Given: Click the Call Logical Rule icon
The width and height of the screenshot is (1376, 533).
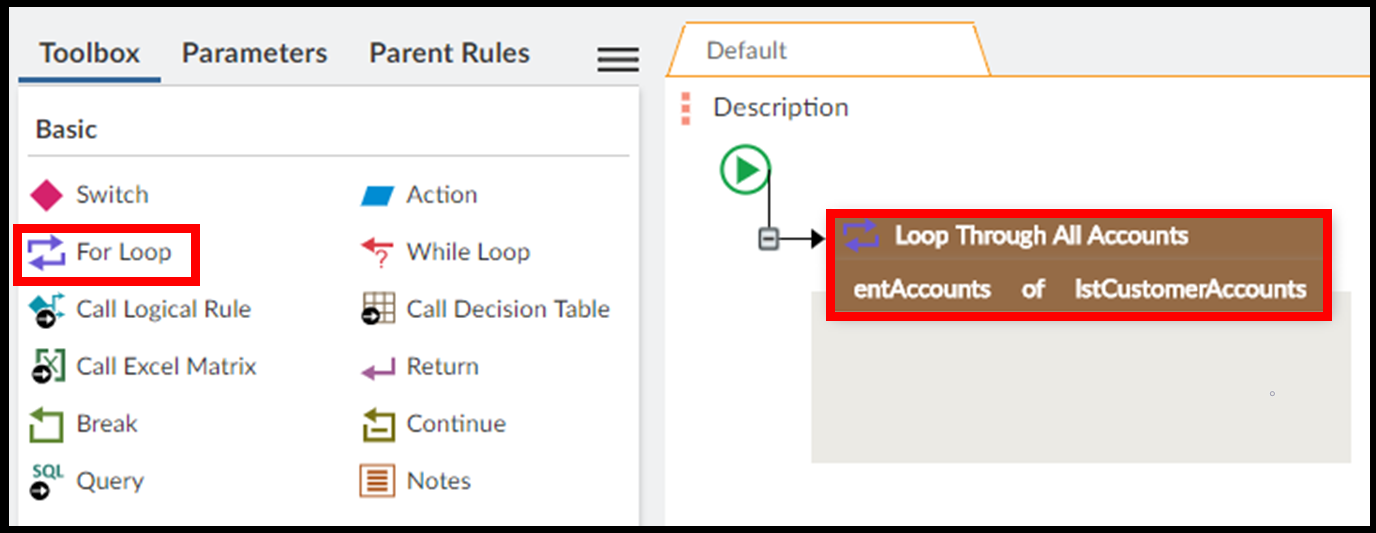Looking at the screenshot, I should (x=47, y=310).
